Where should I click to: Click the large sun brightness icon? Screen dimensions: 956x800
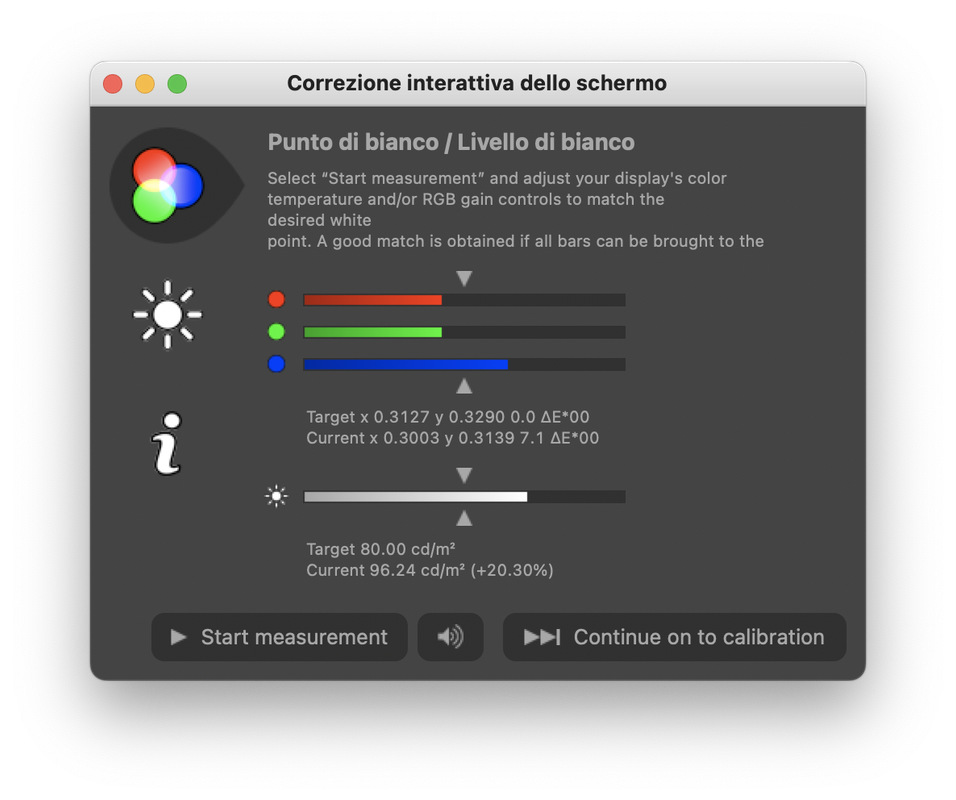click(x=168, y=315)
